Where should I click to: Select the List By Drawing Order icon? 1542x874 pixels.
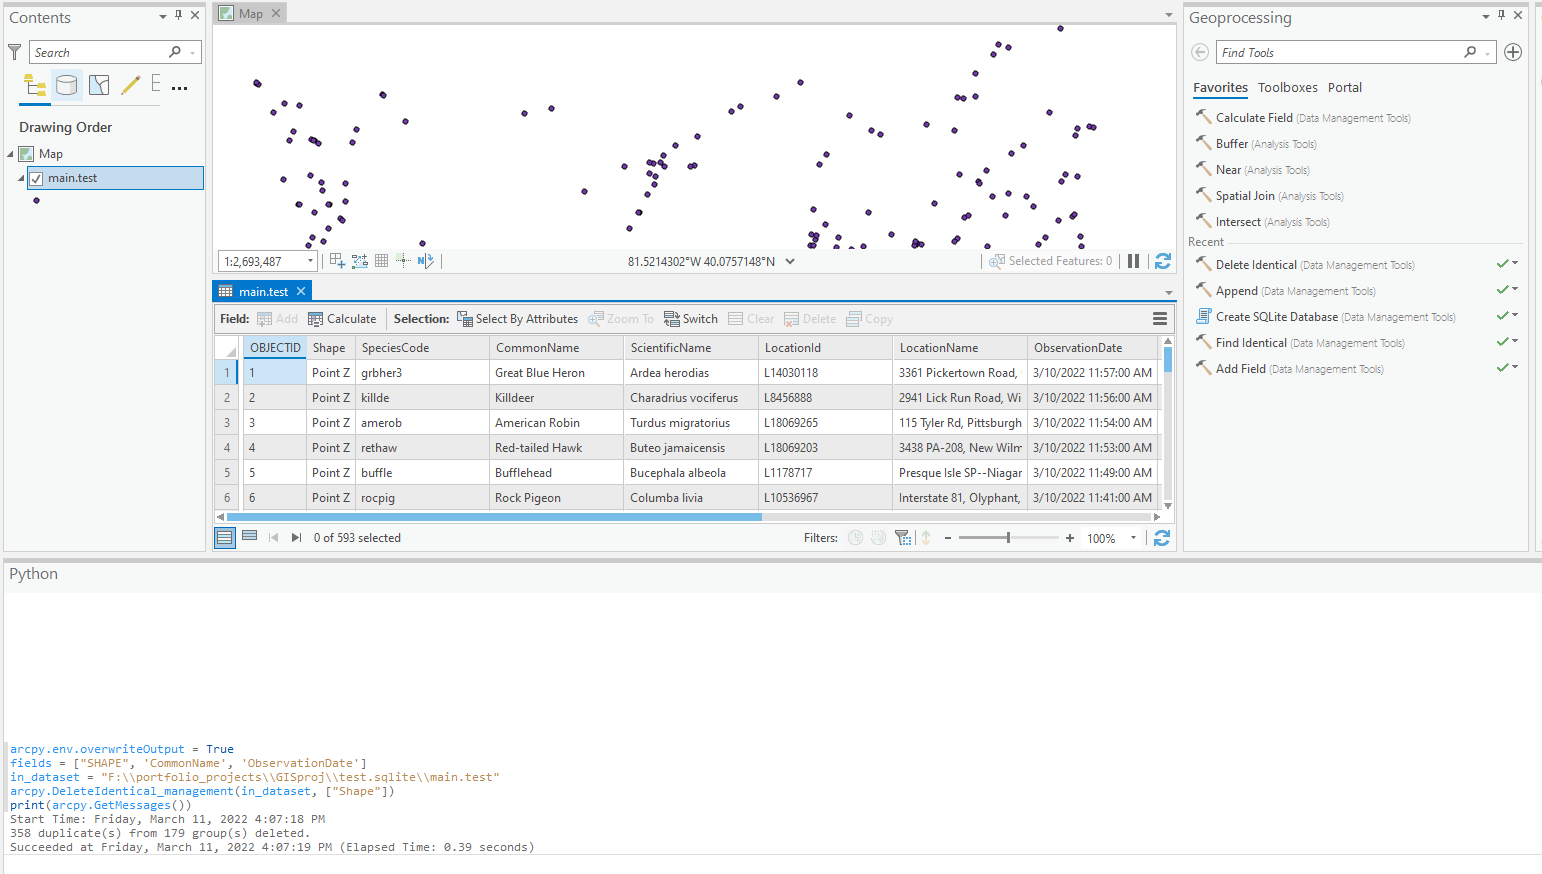coord(34,85)
